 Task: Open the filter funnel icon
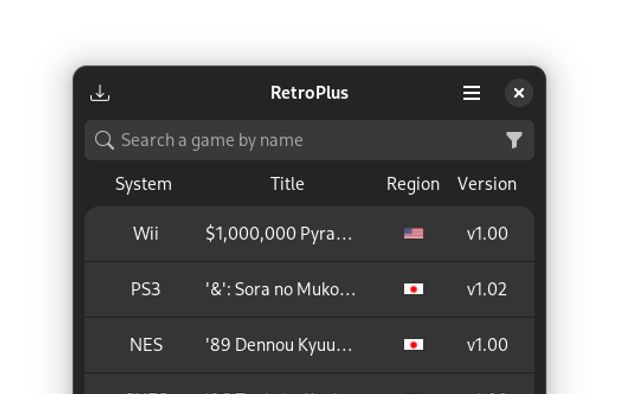click(514, 140)
